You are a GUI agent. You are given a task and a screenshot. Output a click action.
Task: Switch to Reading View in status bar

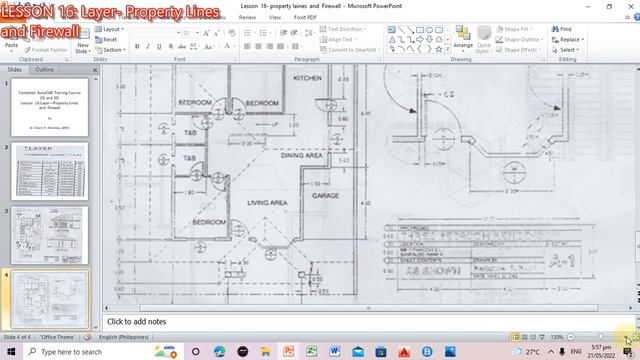tap(533, 337)
